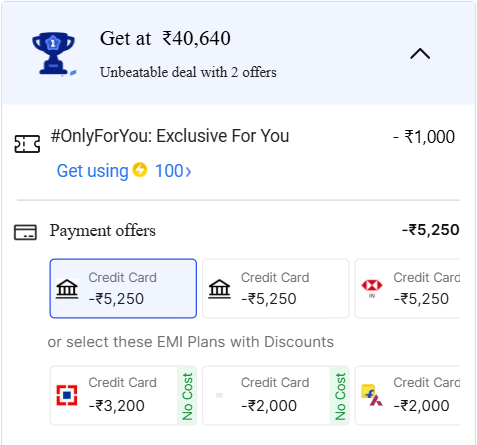Select the highlighted first Credit Card -₹5,250 offer
Image resolution: width=477 pixels, height=445 pixels.
pyautogui.click(x=123, y=288)
